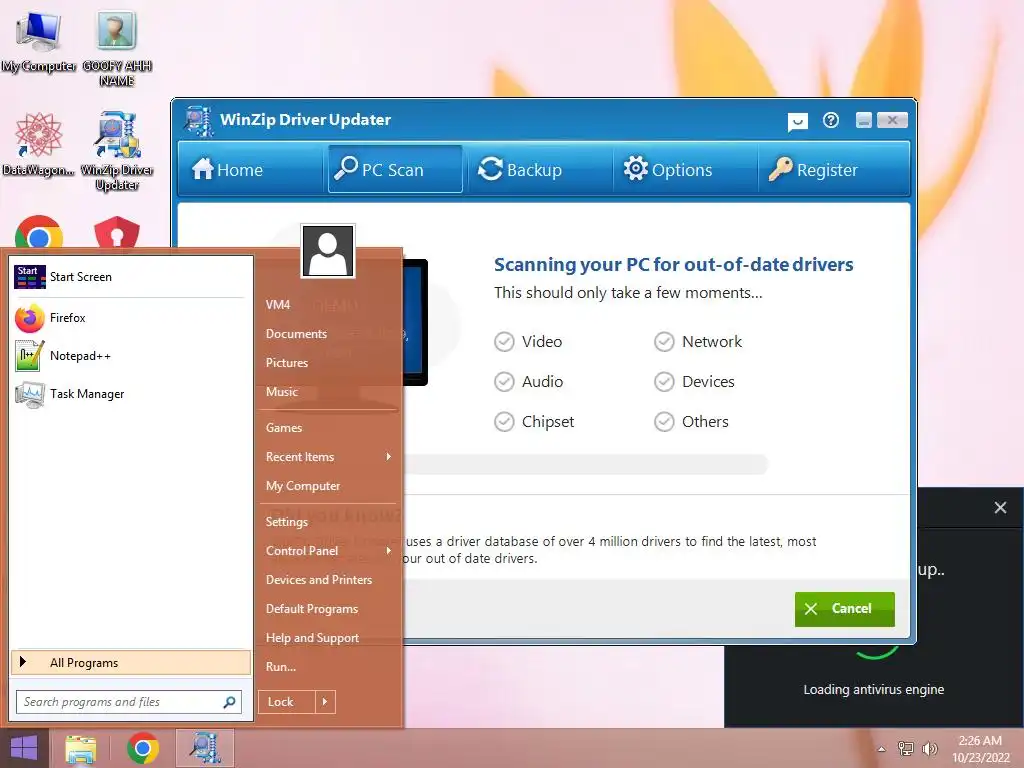Click the search magnifier icon in Start menu
1024x768 pixels.
coord(229,702)
